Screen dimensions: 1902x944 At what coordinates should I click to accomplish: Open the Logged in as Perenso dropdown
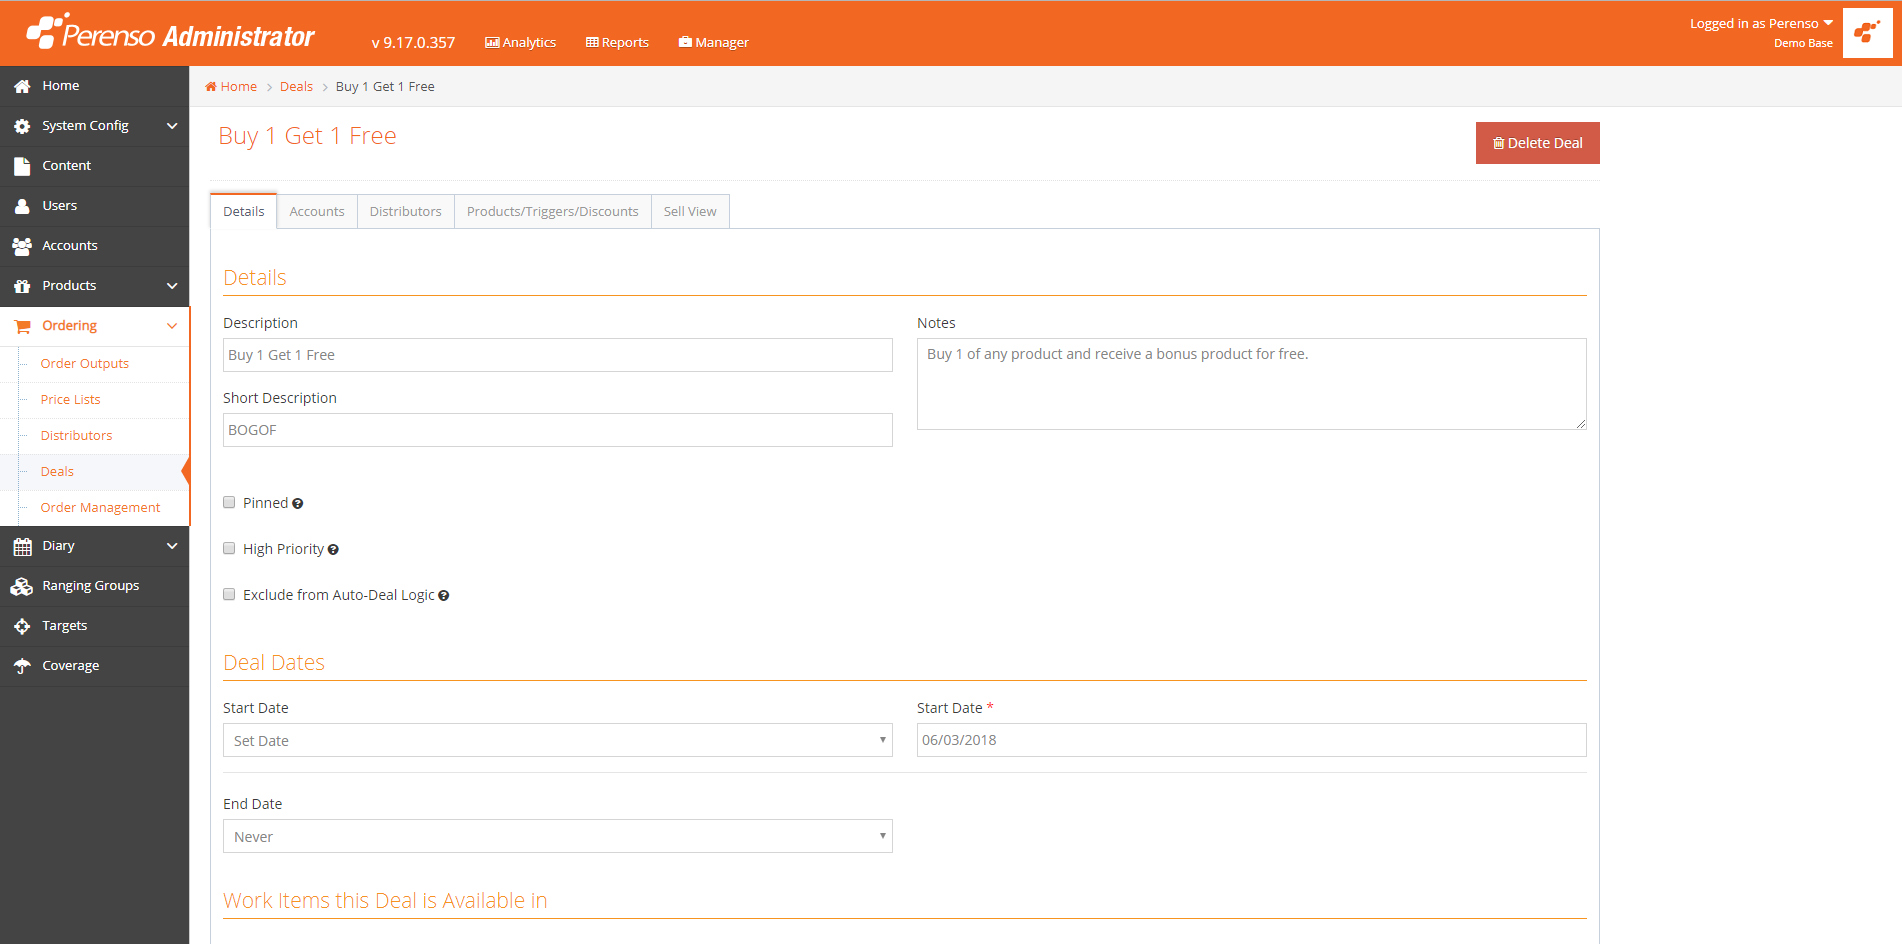click(1761, 23)
